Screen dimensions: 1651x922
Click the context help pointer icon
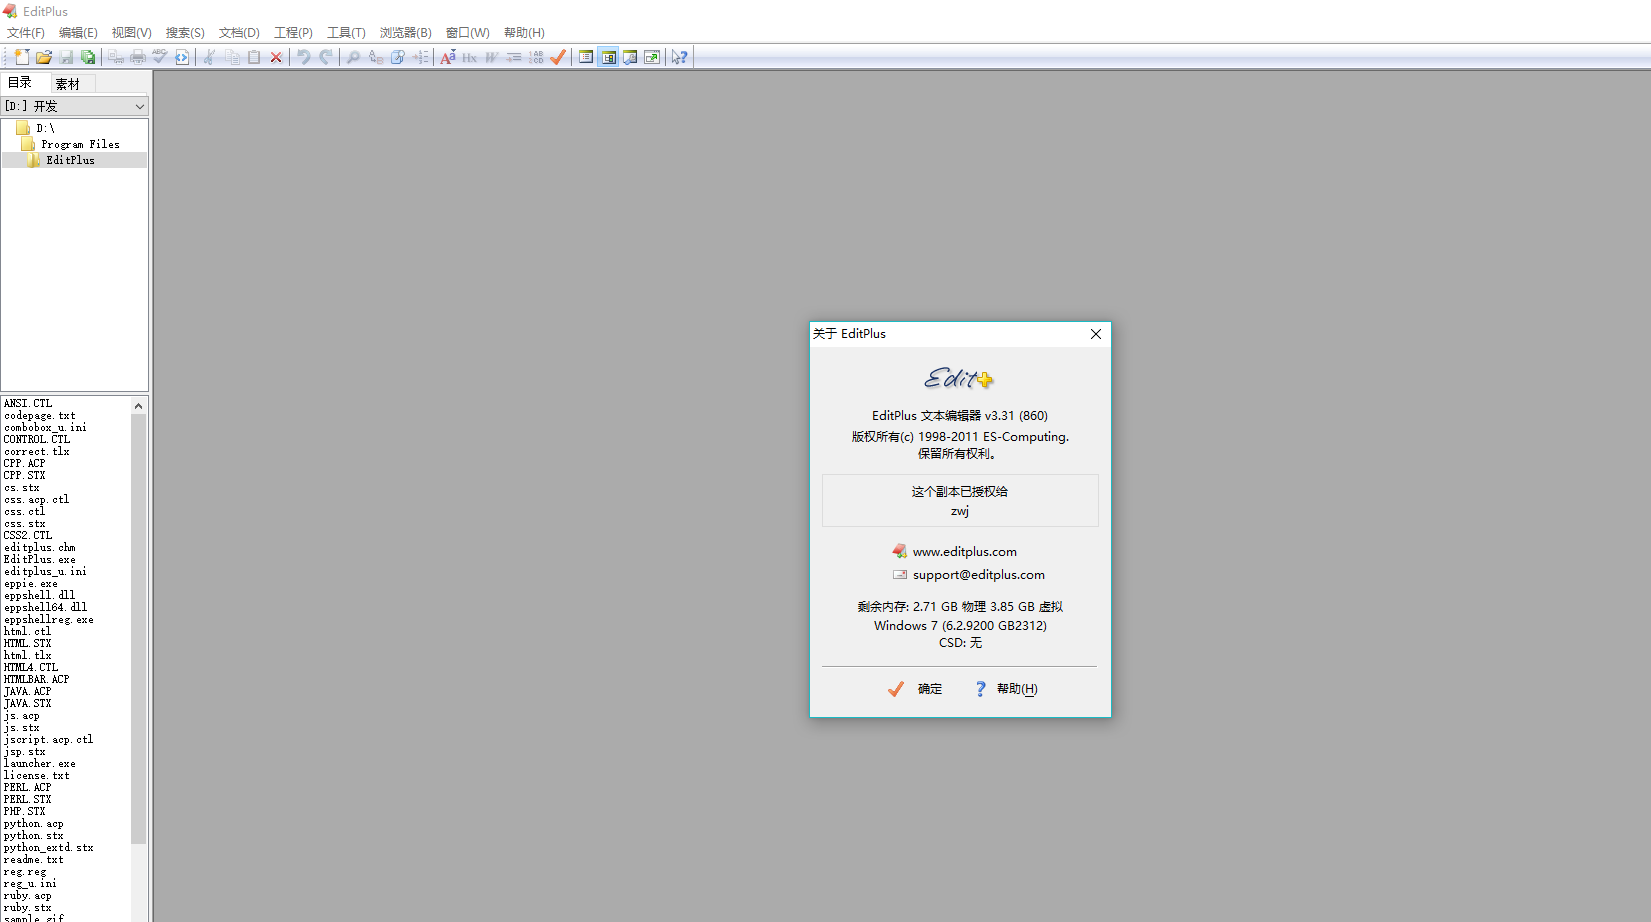click(679, 57)
